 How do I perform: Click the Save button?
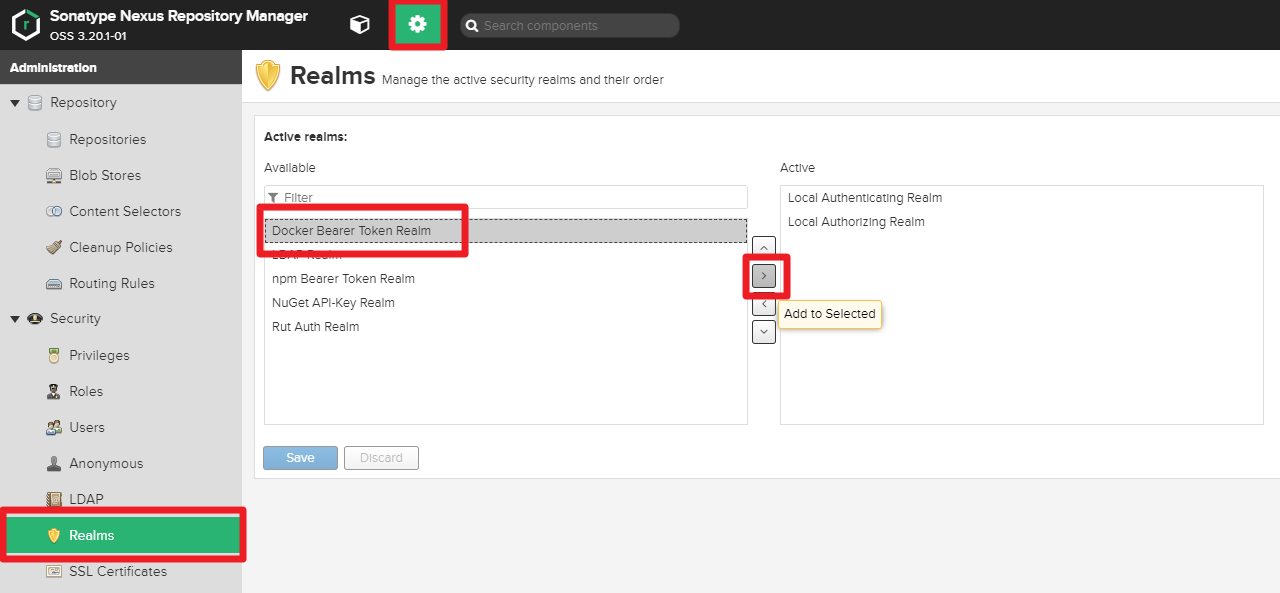[300, 457]
